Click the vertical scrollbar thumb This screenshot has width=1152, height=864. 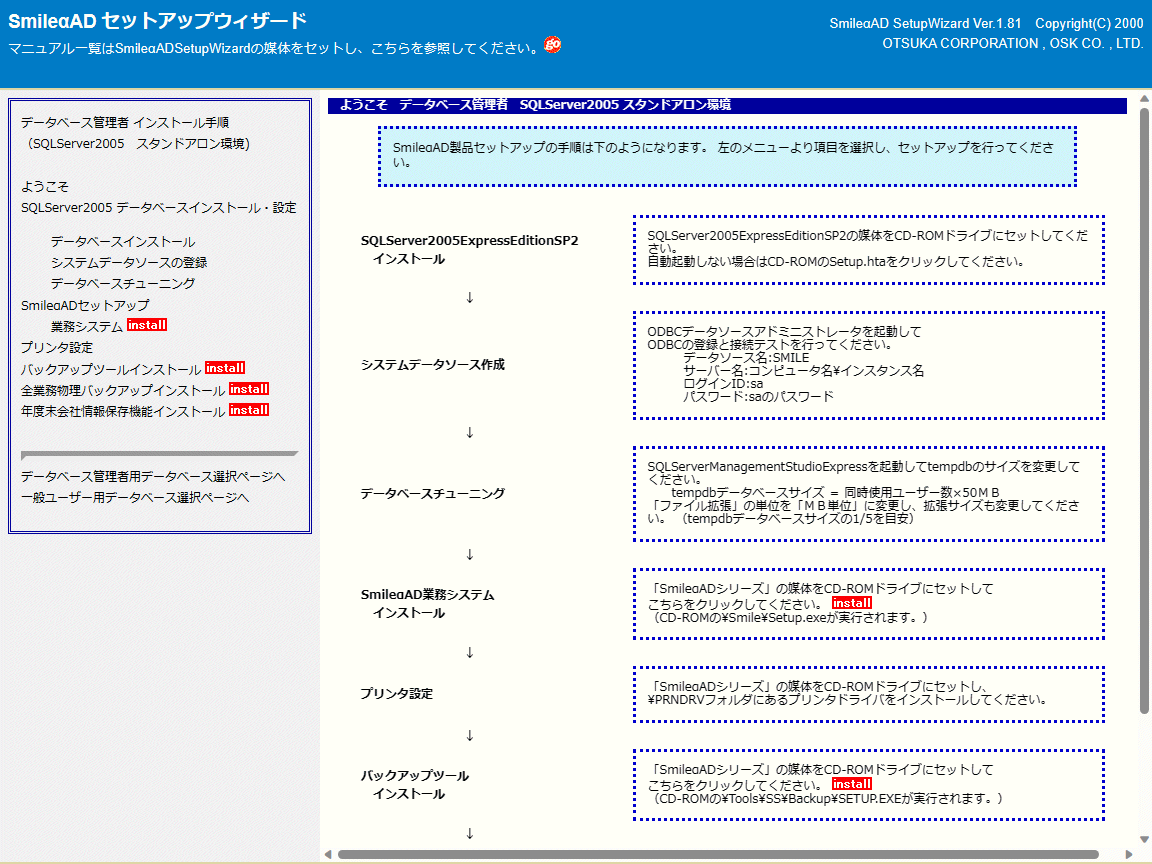point(1144,410)
